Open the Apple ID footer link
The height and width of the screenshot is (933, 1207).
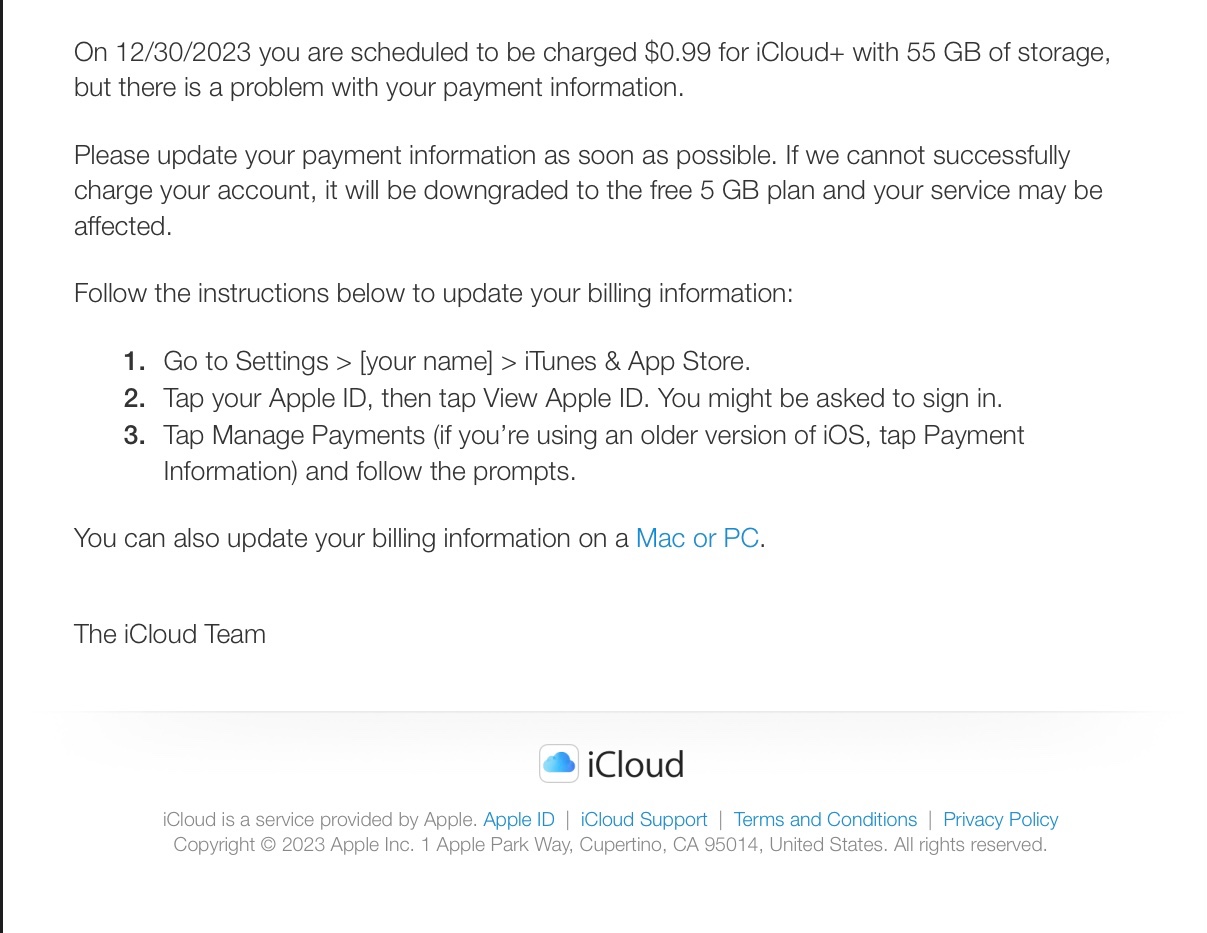(518, 820)
